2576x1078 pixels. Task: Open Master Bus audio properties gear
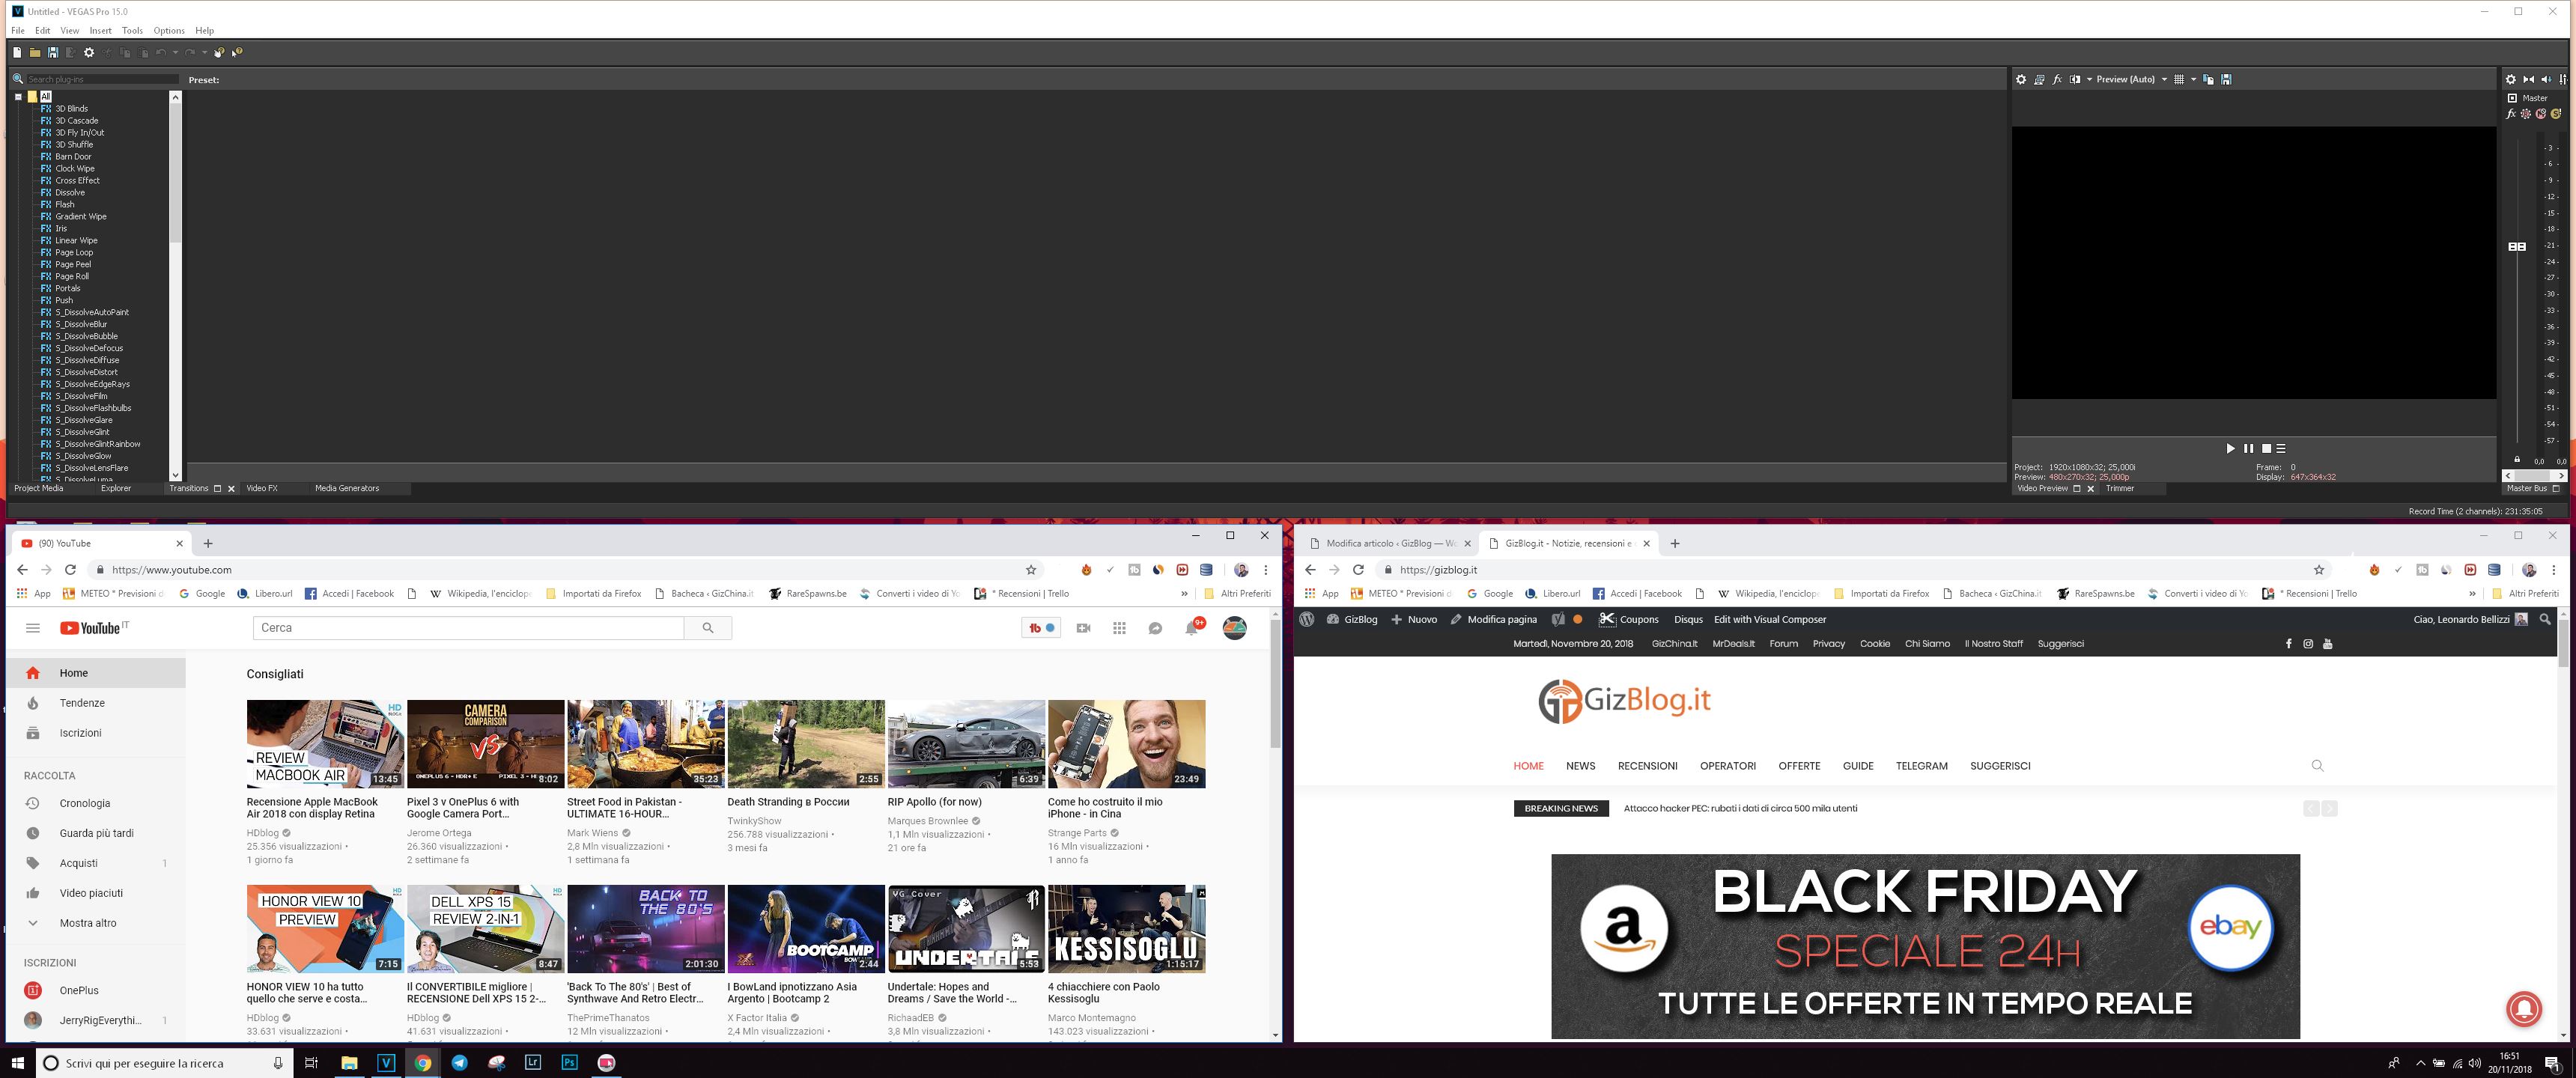[2511, 79]
